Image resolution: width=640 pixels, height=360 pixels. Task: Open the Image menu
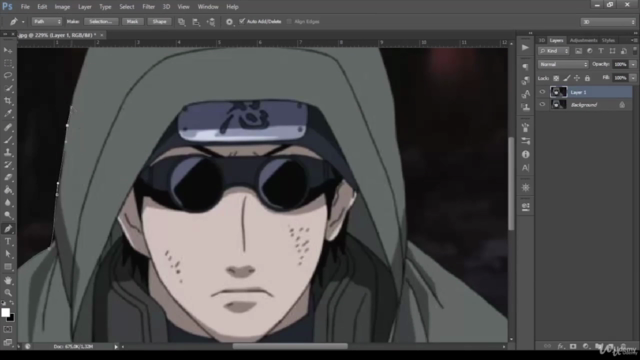coord(62,7)
